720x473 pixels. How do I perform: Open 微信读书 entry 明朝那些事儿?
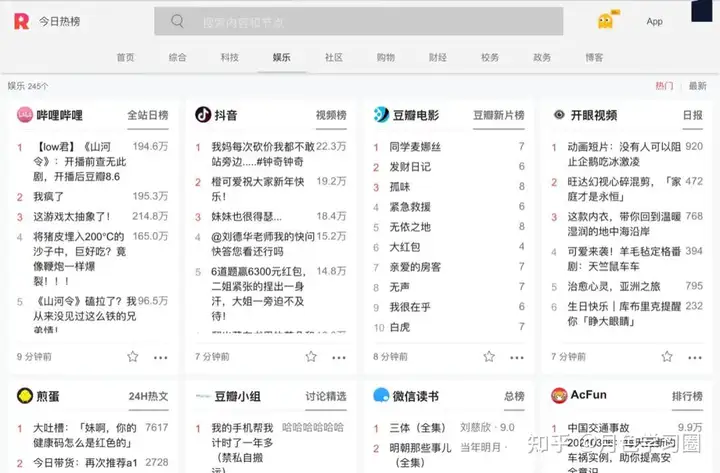coord(421,455)
